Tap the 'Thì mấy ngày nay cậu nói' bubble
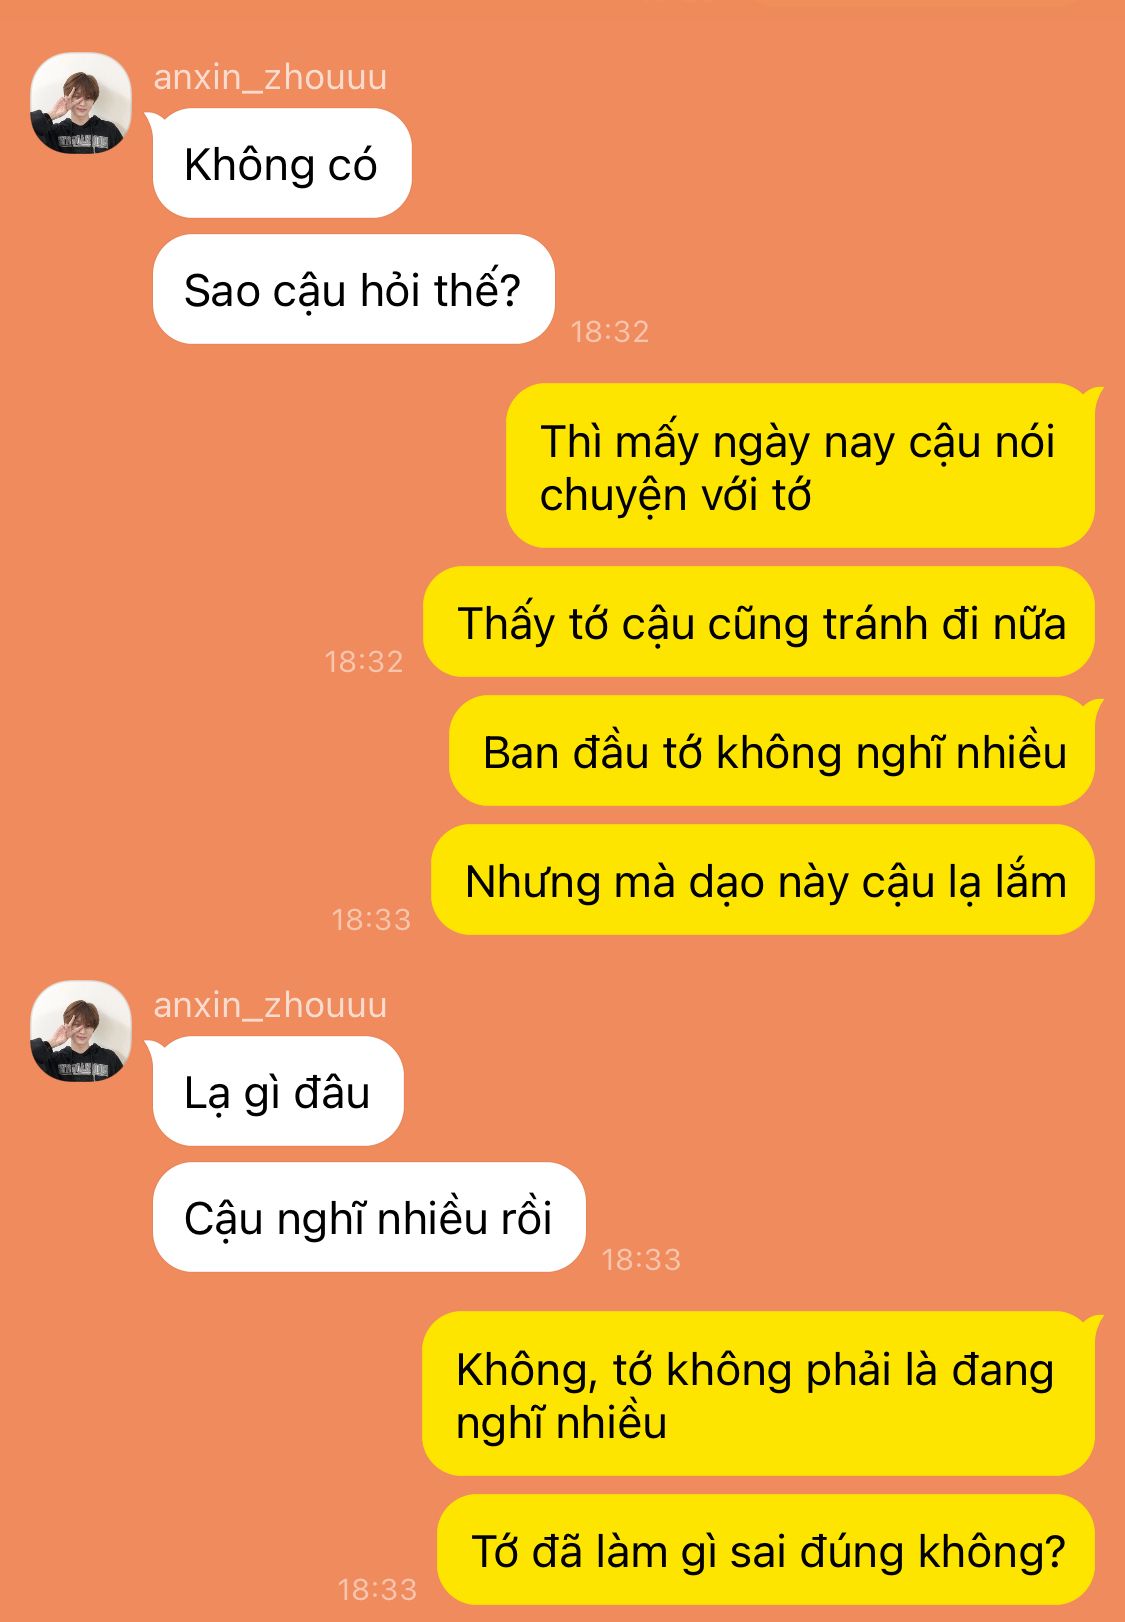Screen dimensions: 1125x1622 800,466
